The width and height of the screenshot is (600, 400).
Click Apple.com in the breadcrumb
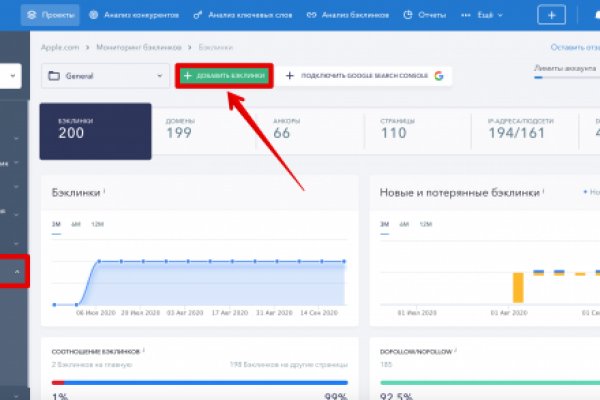pyautogui.click(x=62, y=47)
